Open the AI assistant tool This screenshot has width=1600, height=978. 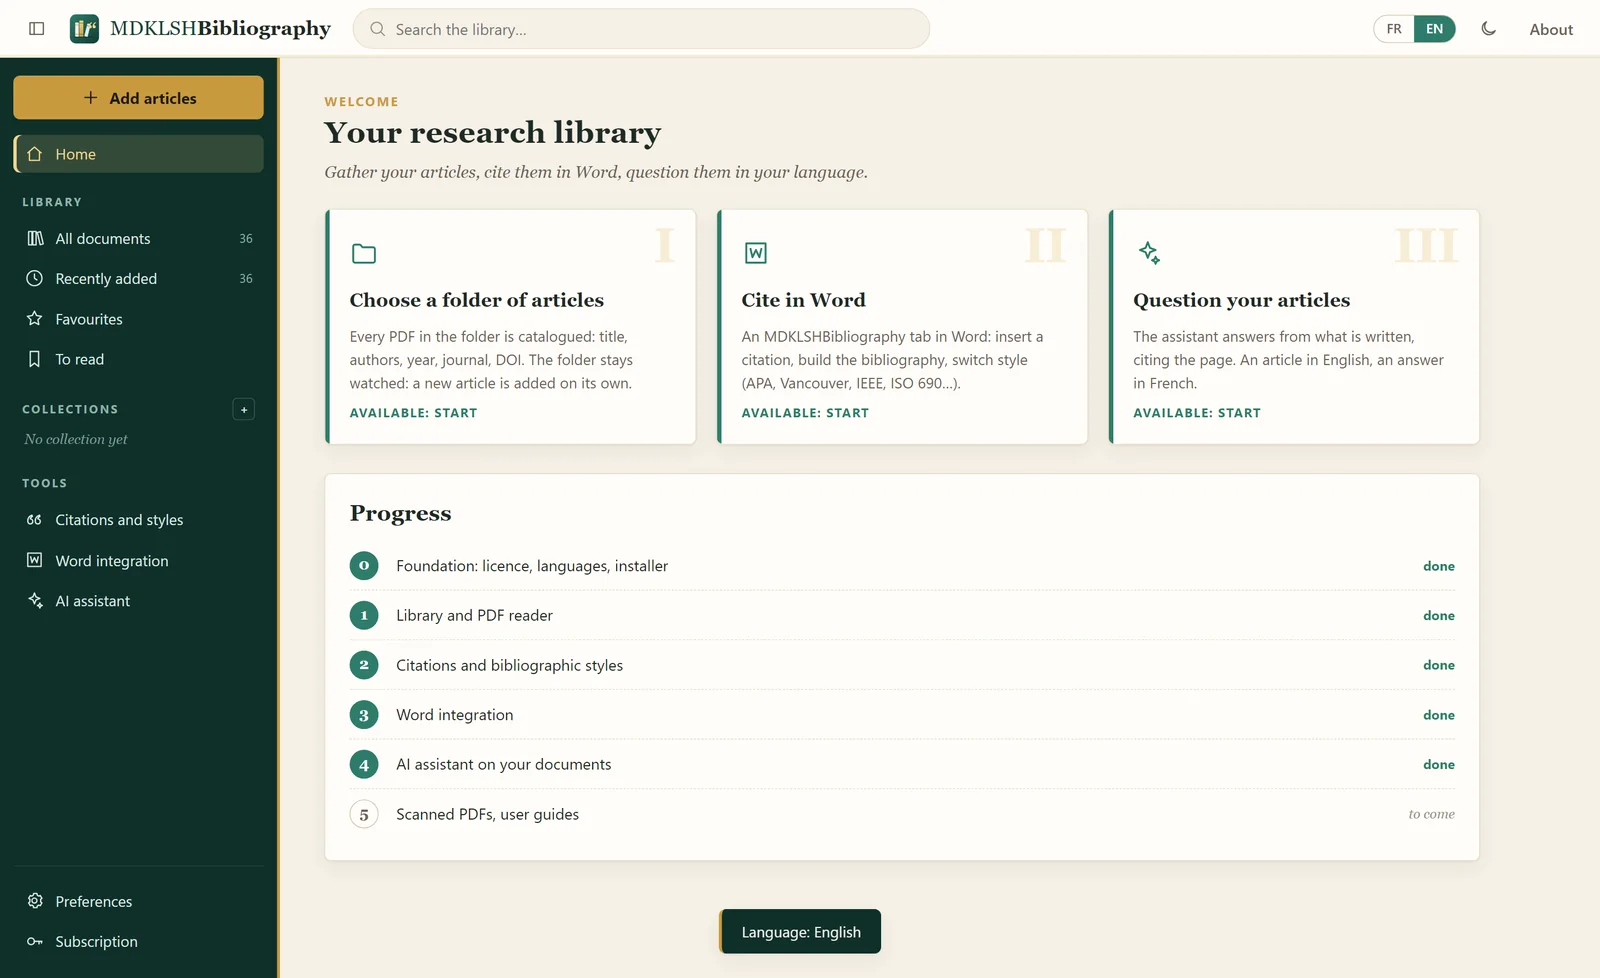pos(139,601)
